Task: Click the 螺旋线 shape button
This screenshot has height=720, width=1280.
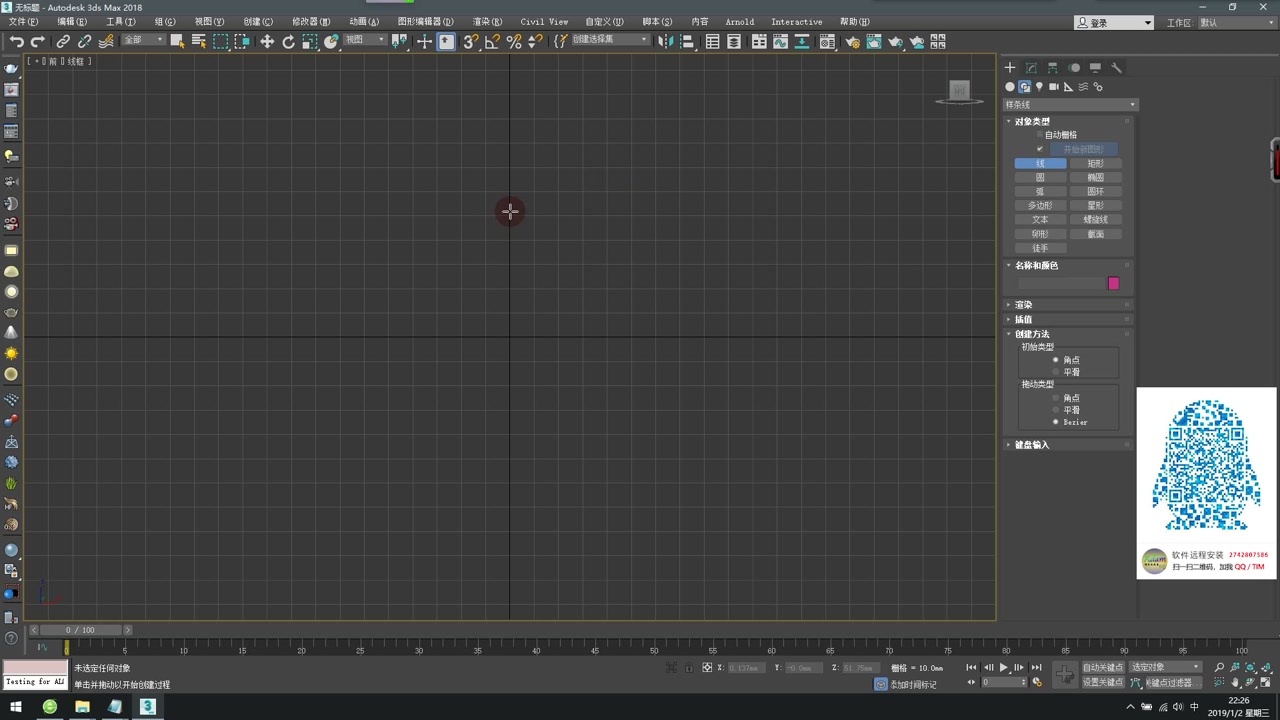Action: tap(1096, 220)
